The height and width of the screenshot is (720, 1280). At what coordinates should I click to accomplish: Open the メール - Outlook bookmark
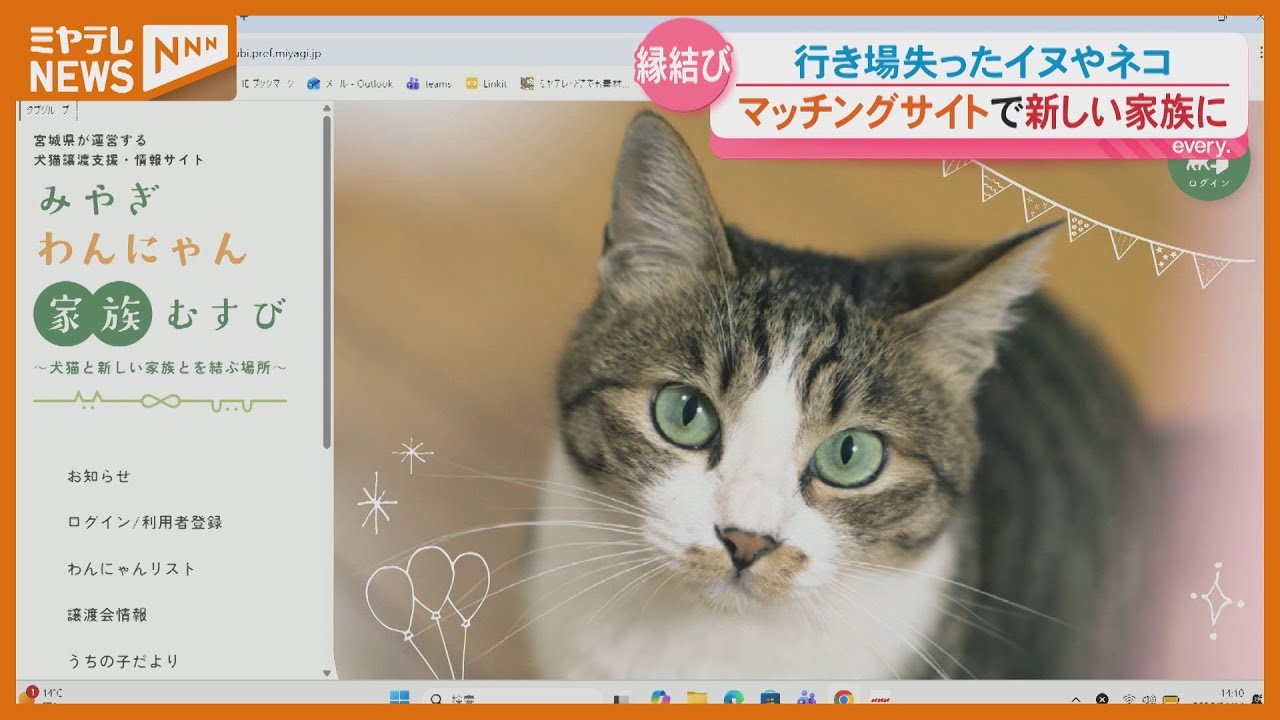tap(350, 84)
